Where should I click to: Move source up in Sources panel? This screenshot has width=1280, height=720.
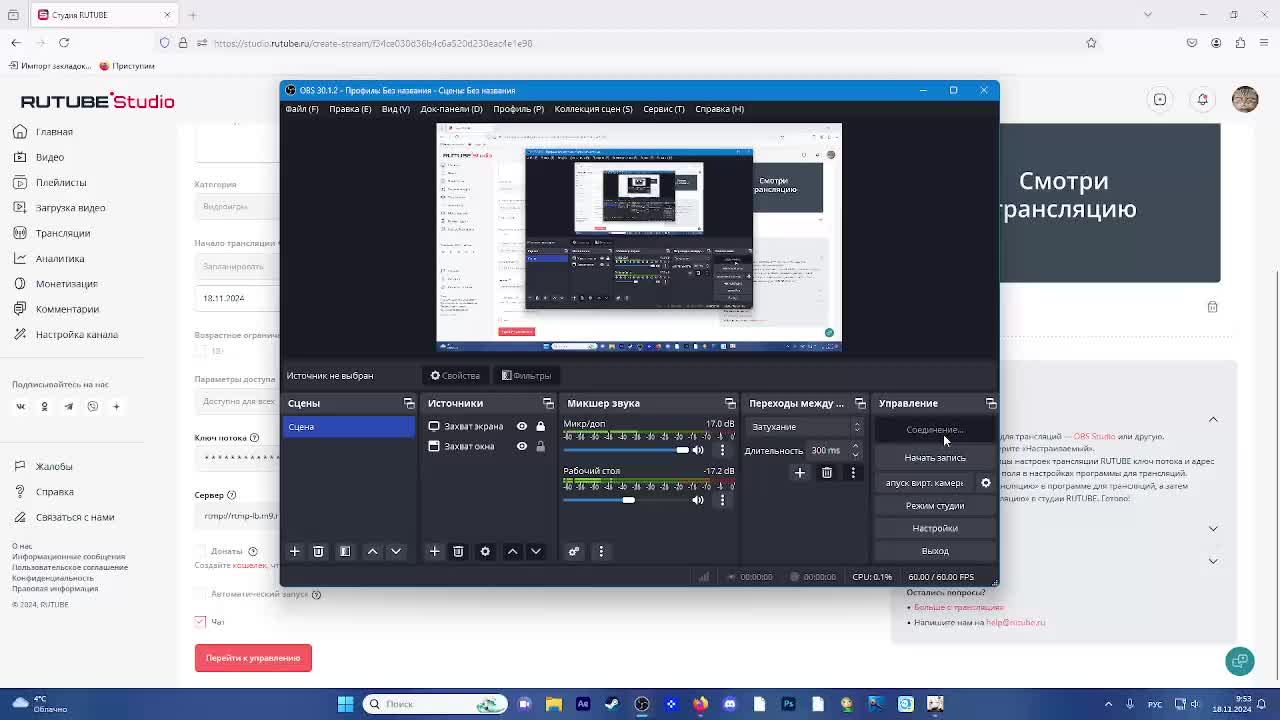coord(512,551)
